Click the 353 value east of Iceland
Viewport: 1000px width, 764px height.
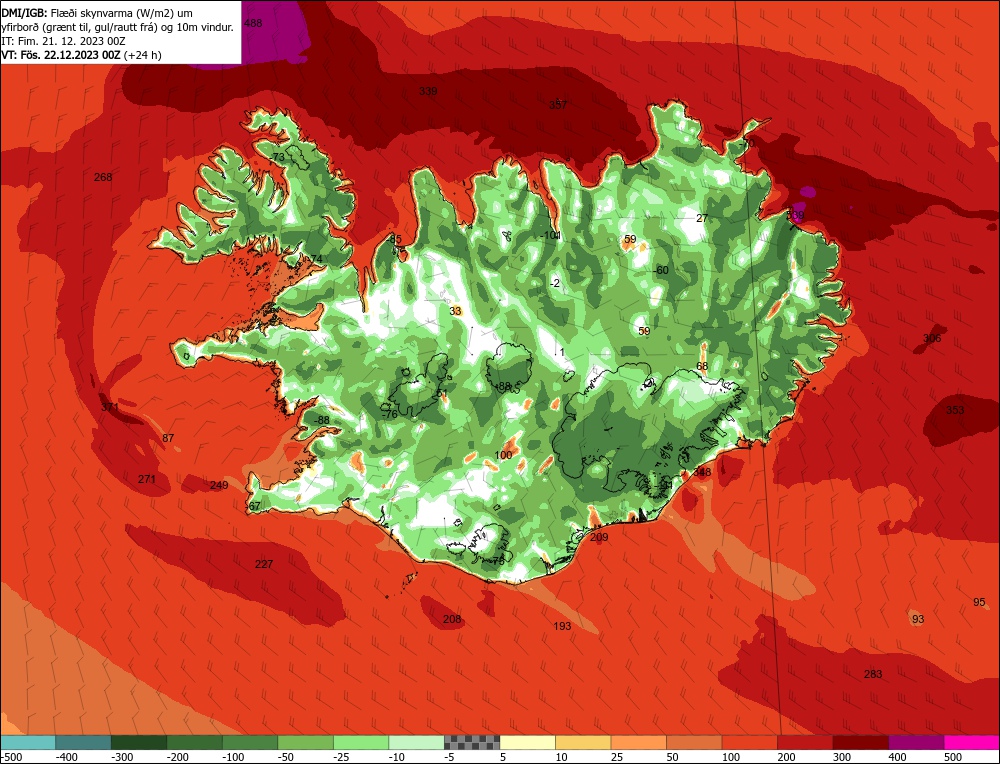pos(955,410)
